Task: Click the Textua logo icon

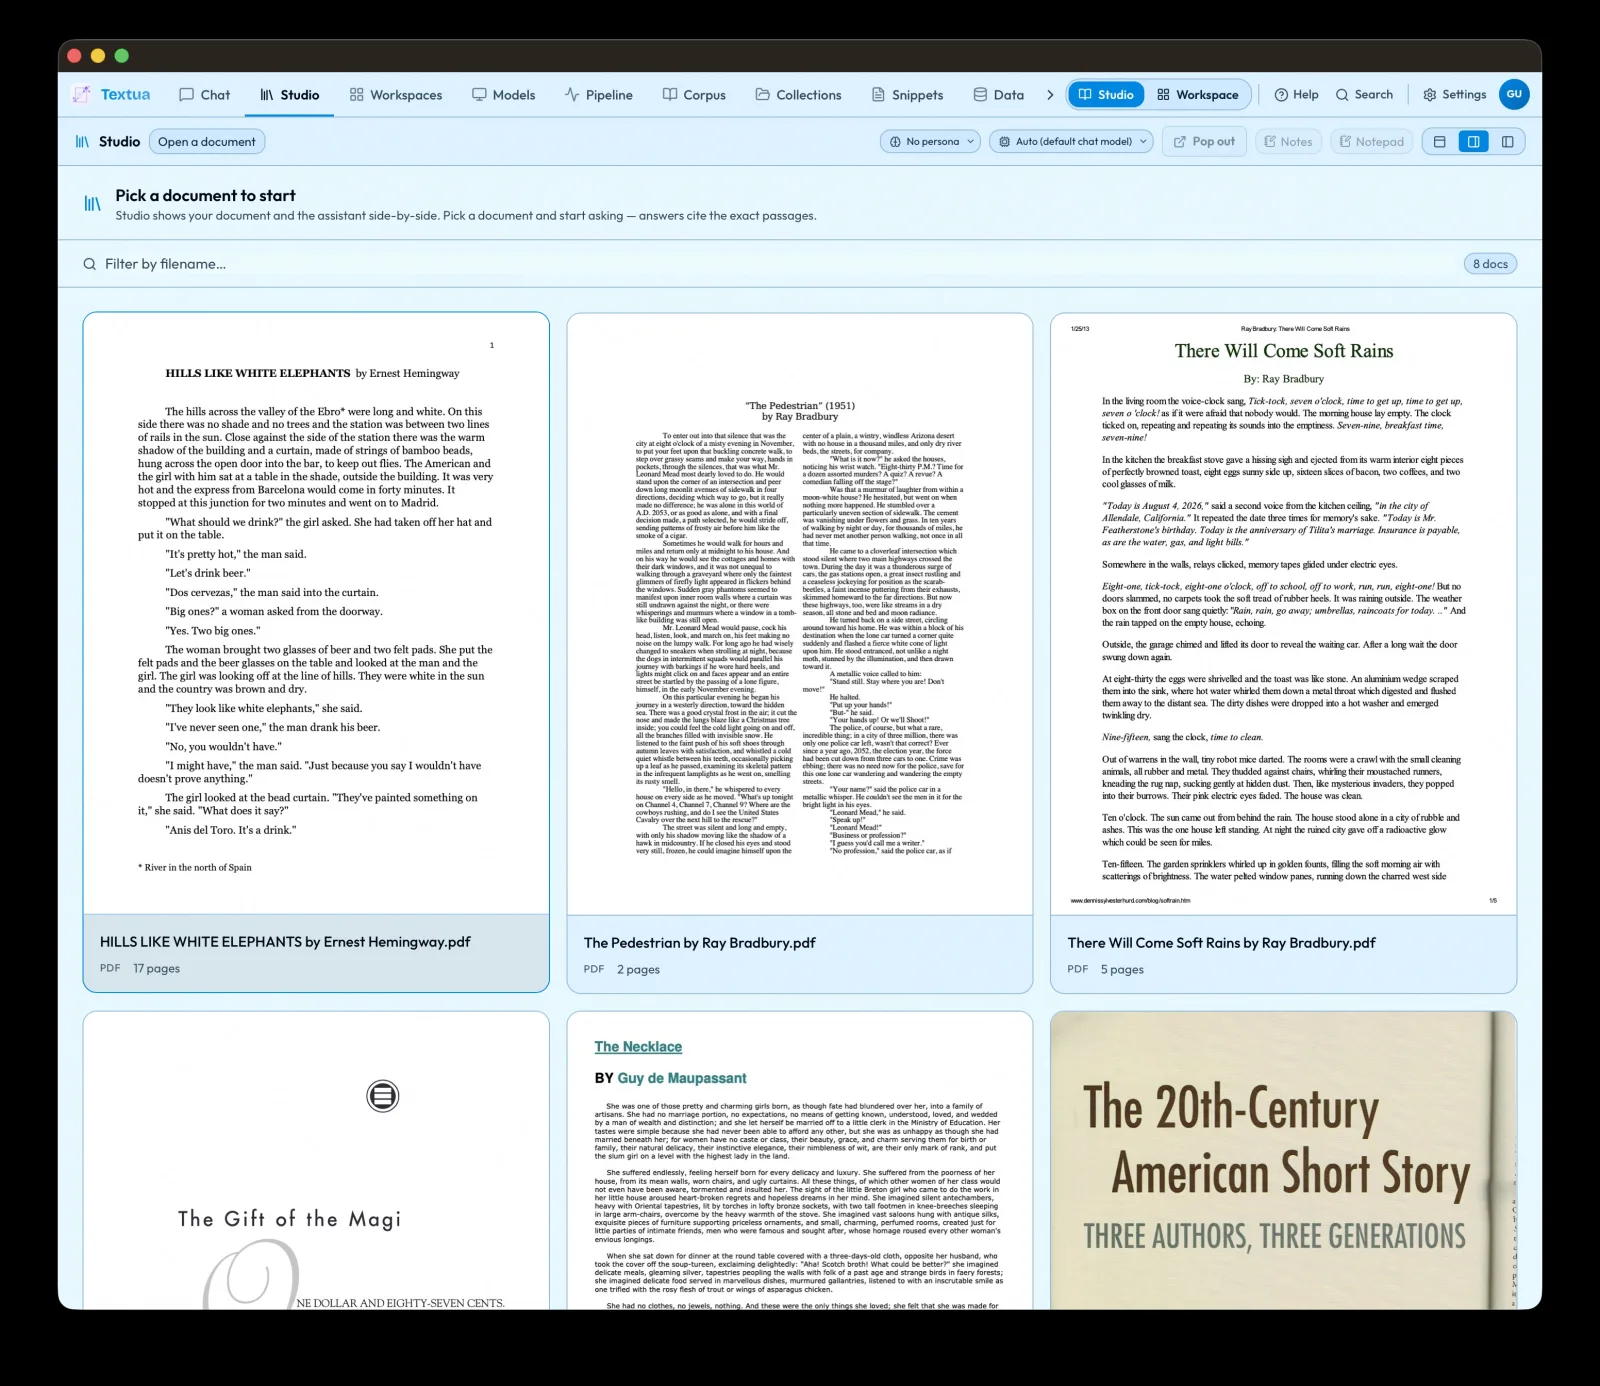Action: click(81, 95)
